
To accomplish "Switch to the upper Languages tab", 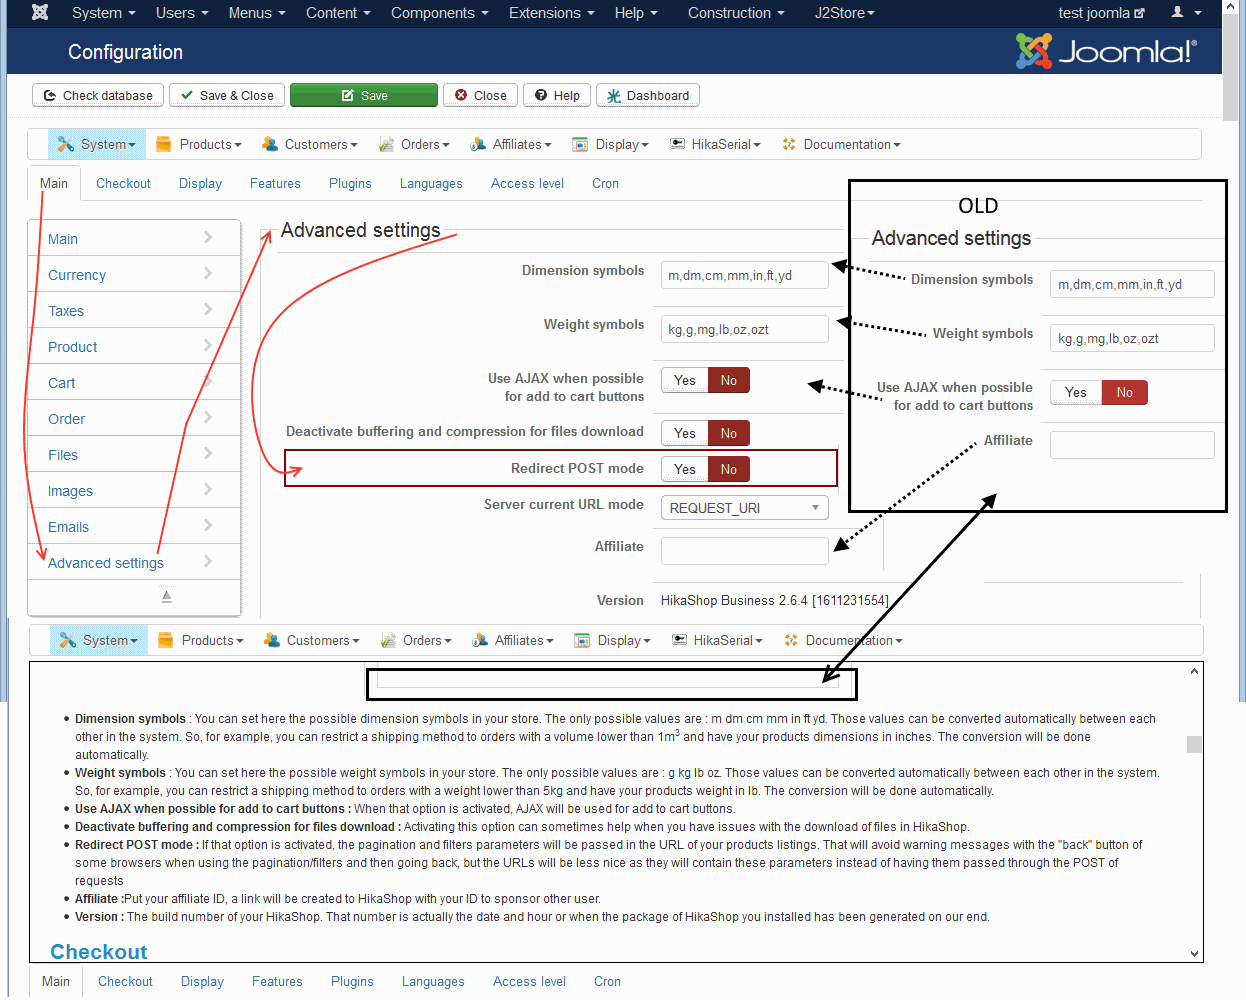I will [431, 183].
